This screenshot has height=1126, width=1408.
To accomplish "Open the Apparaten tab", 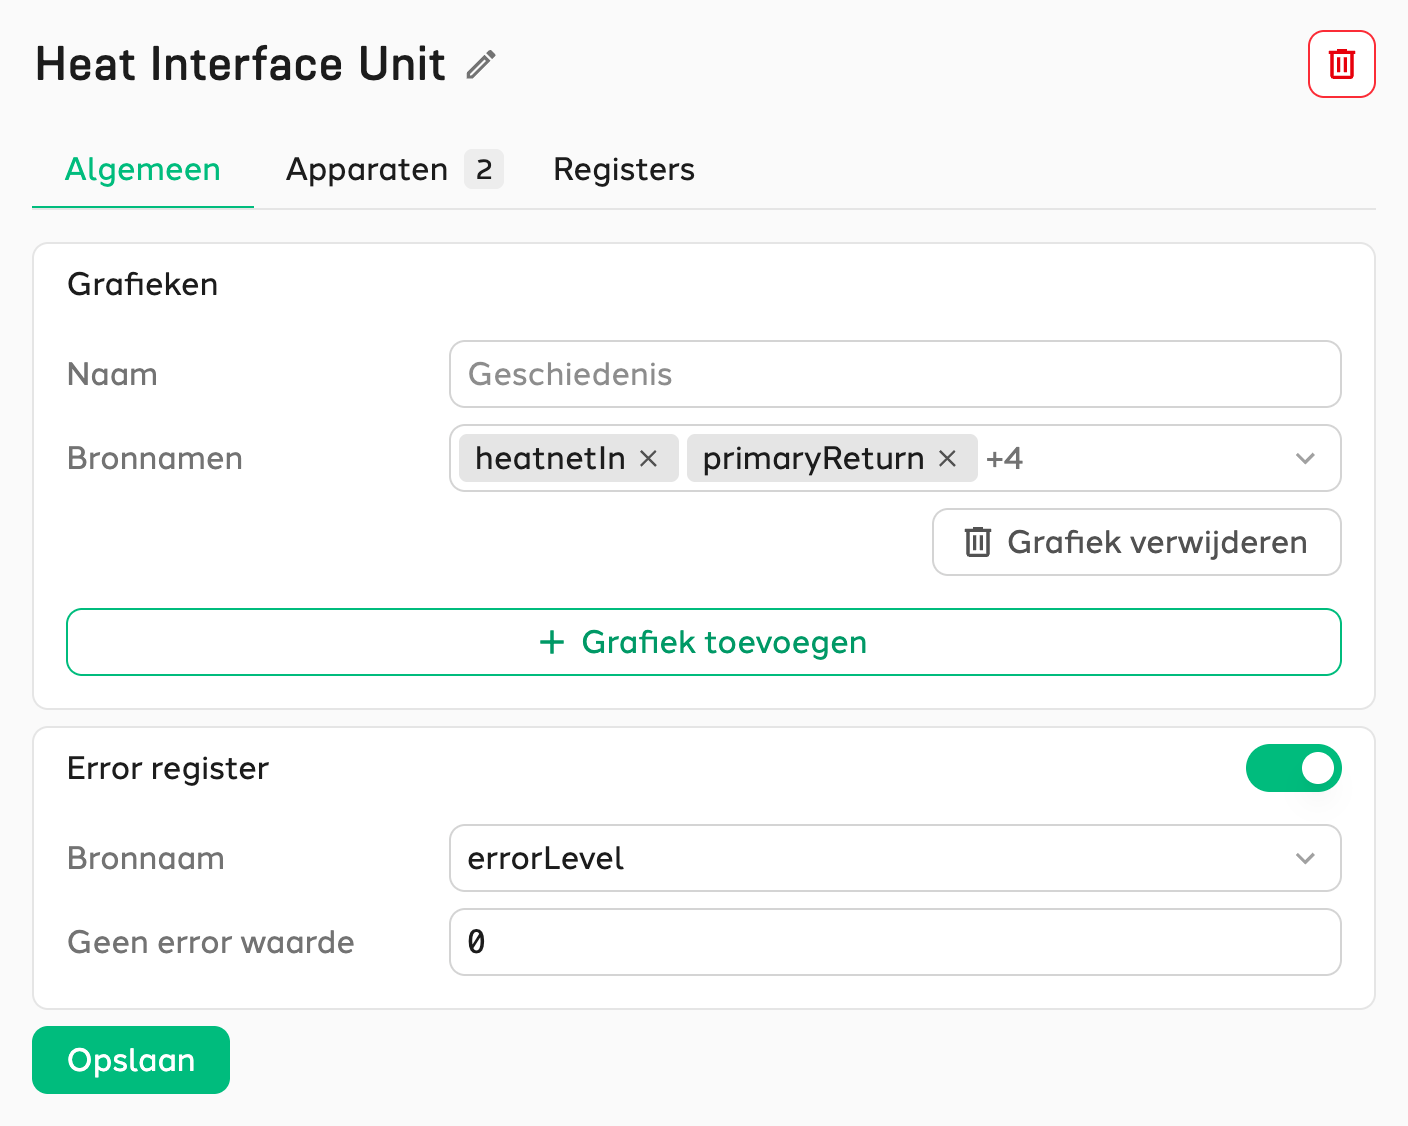I will coord(394,169).
